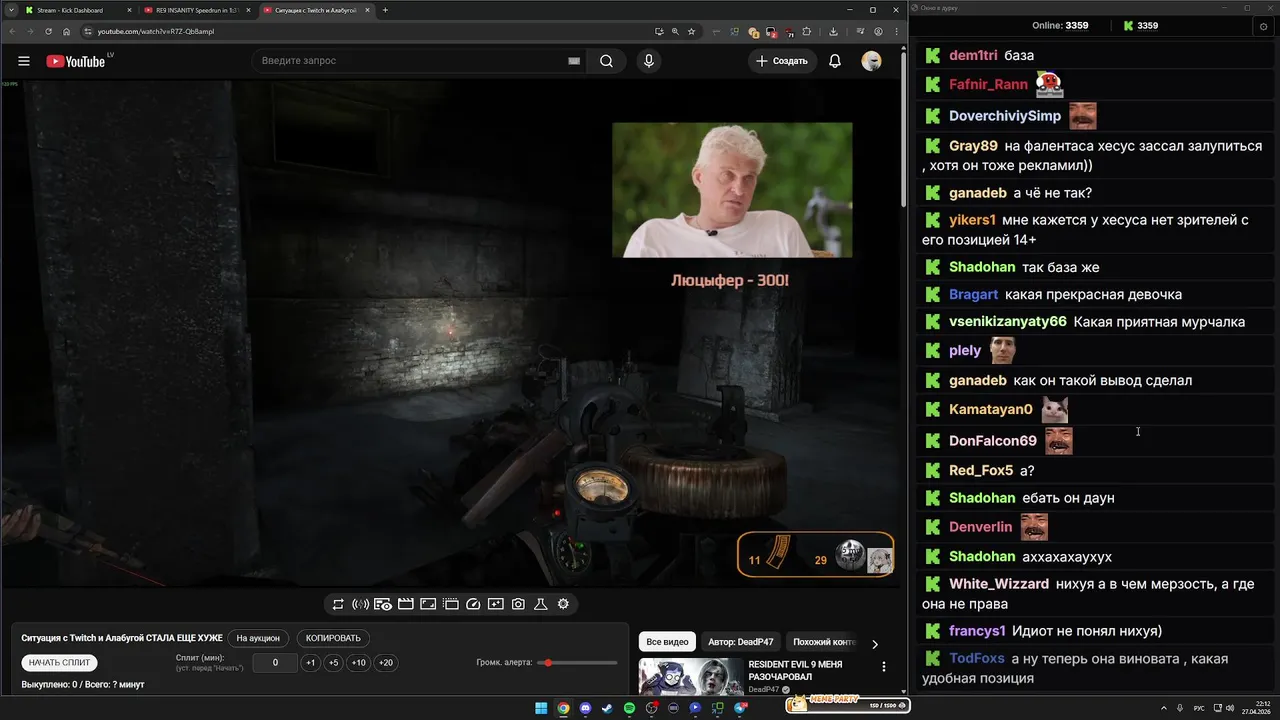Click the YouTube search magnifier button
The width and height of the screenshot is (1280, 720).
(x=606, y=61)
